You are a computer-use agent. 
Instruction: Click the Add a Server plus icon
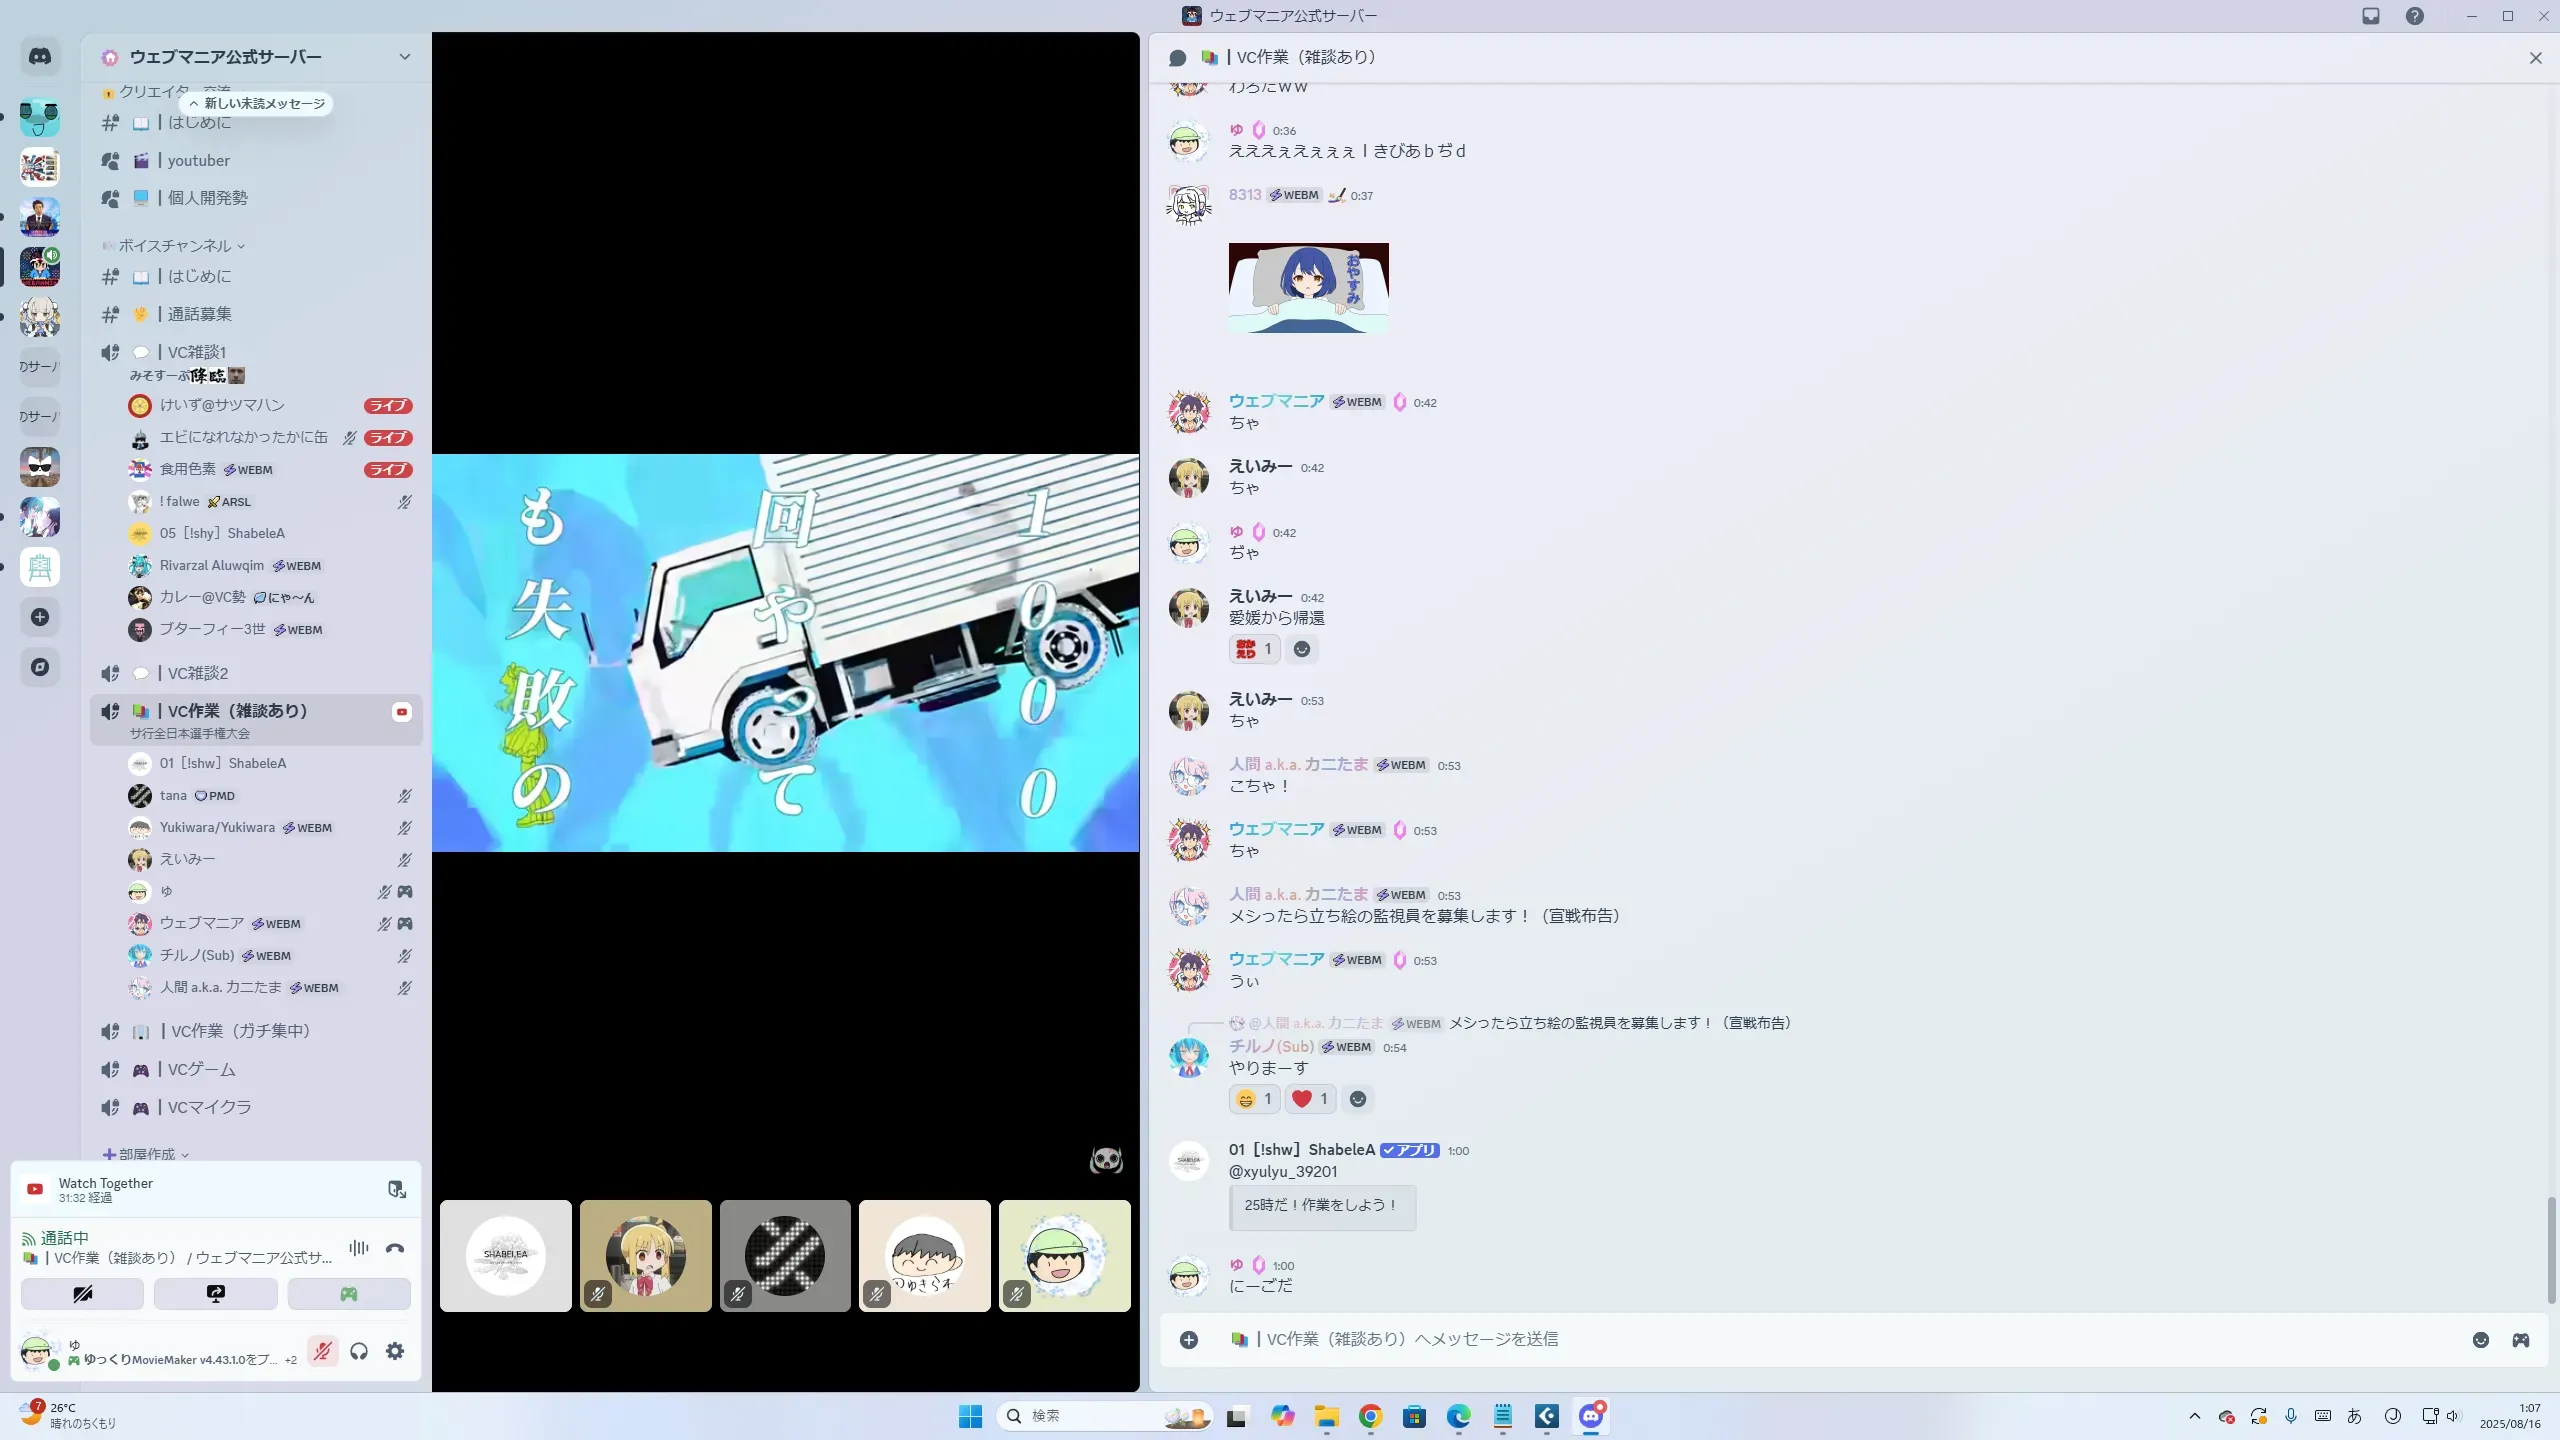point(40,617)
